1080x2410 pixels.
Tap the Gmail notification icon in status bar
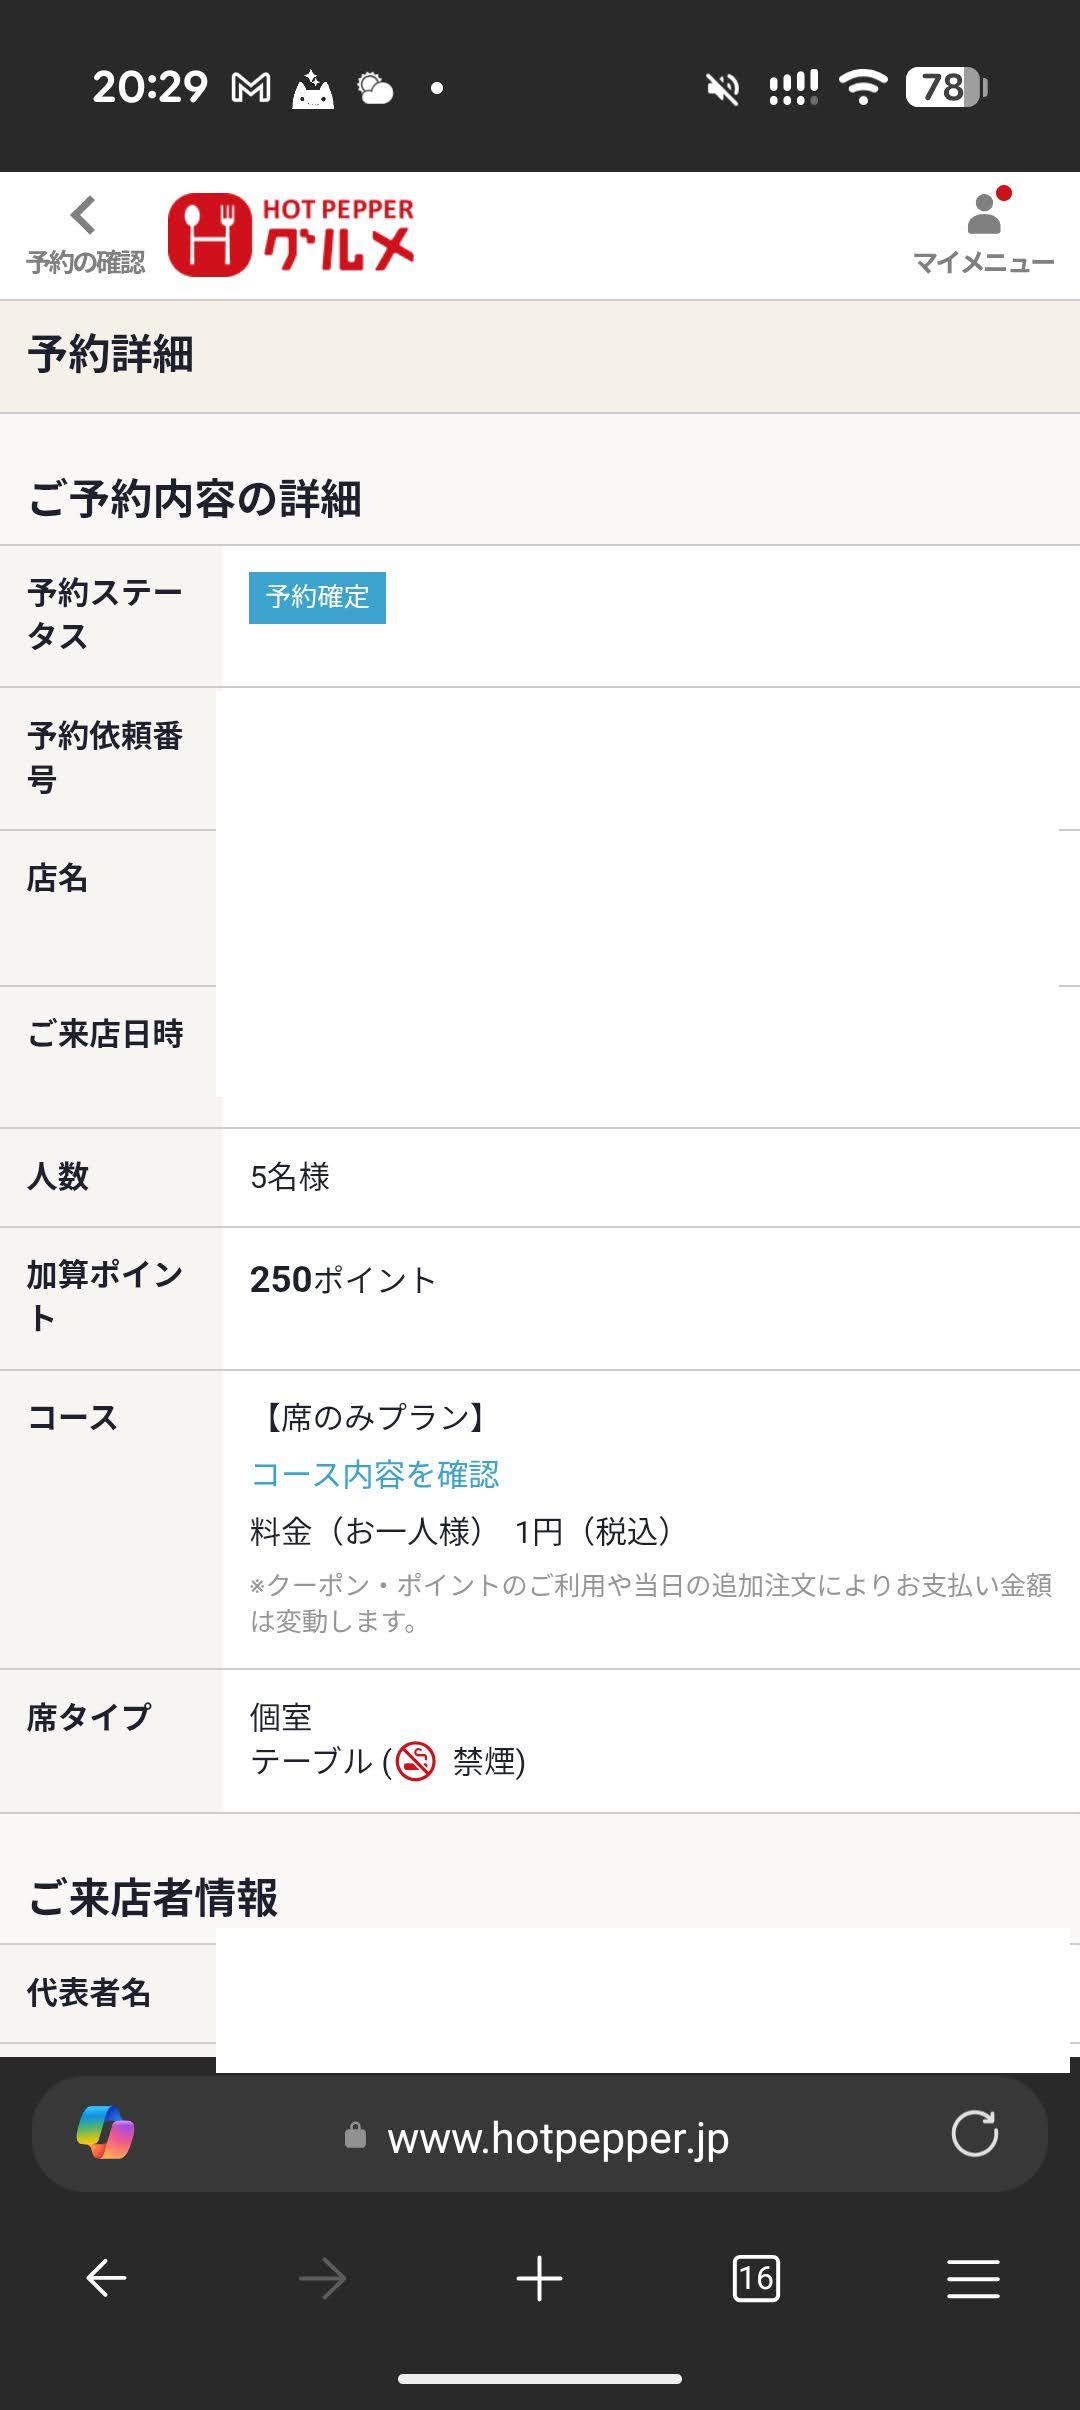(x=251, y=88)
